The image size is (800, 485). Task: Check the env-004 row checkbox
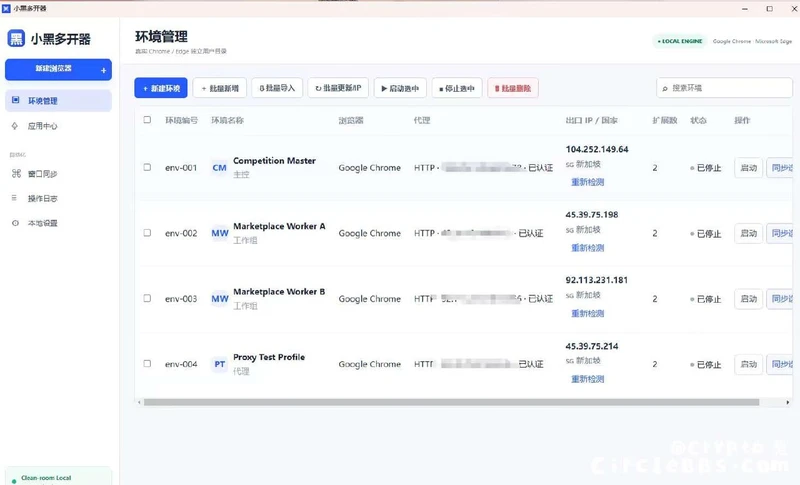pyautogui.click(x=147, y=364)
